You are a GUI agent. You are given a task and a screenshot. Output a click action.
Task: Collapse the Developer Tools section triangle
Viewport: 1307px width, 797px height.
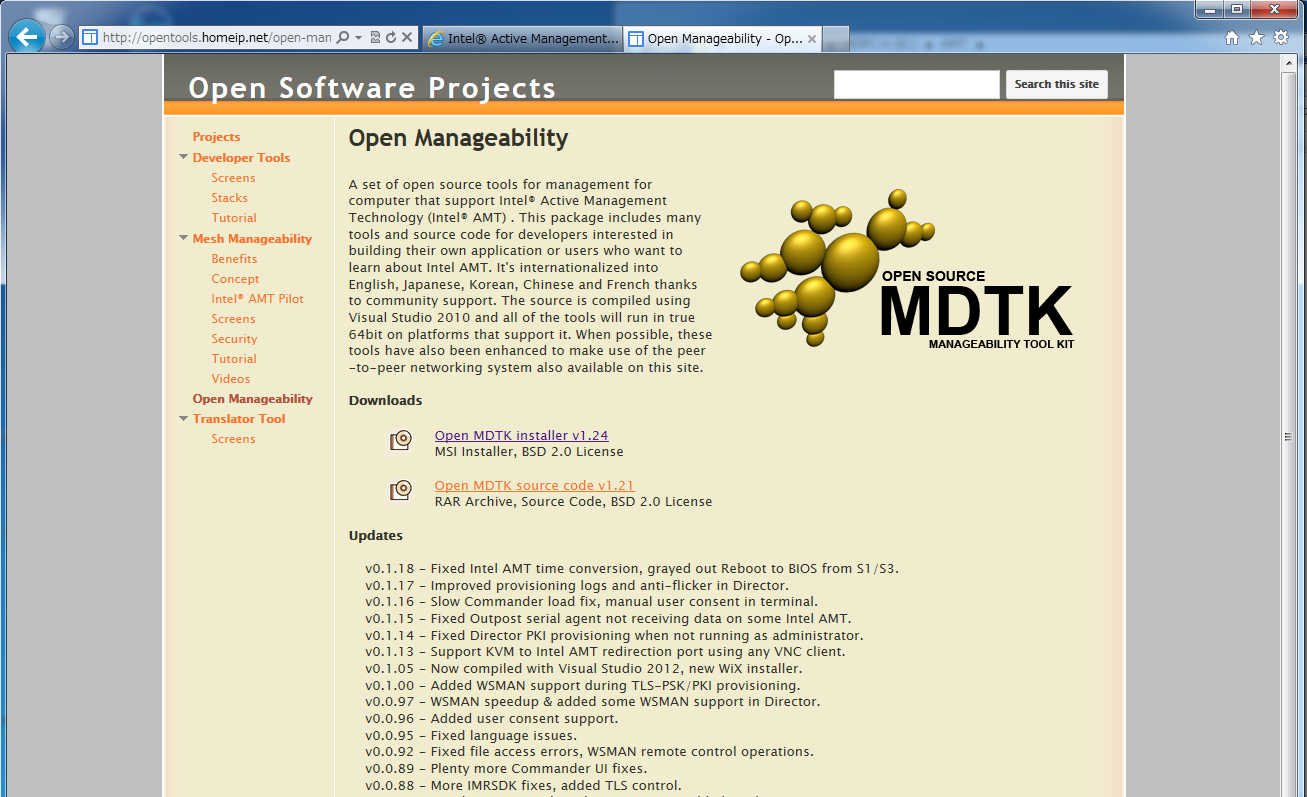tap(183, 157)
